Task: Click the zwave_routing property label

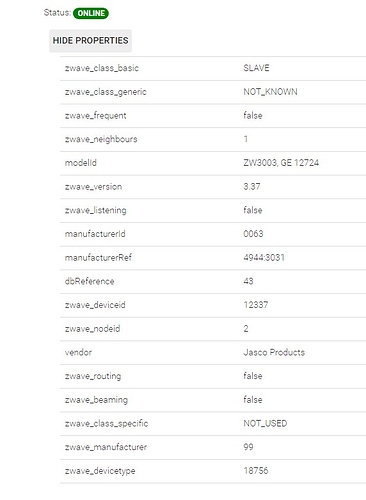Action: tap(93, 376)
